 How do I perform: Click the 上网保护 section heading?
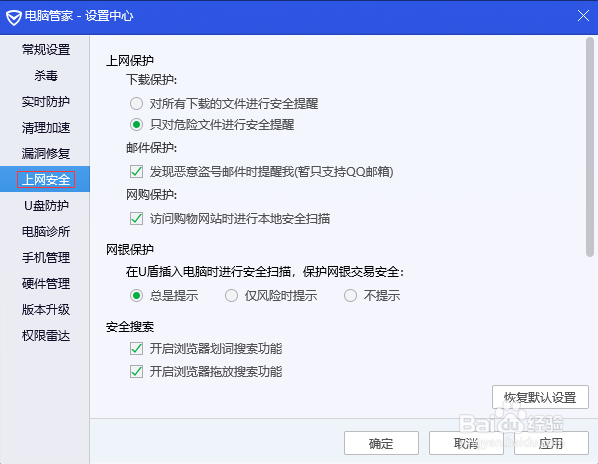(x=130, y=61)
